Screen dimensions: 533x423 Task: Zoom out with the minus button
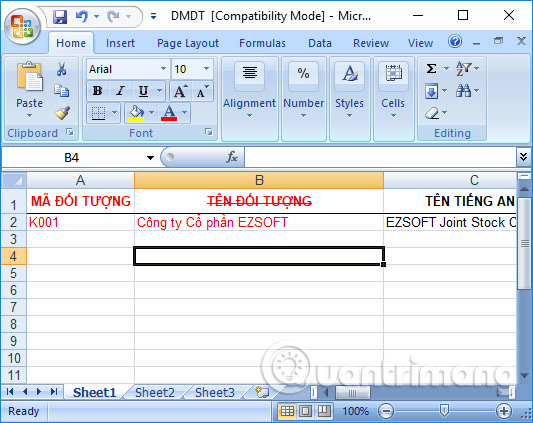[x=386, y=411]
